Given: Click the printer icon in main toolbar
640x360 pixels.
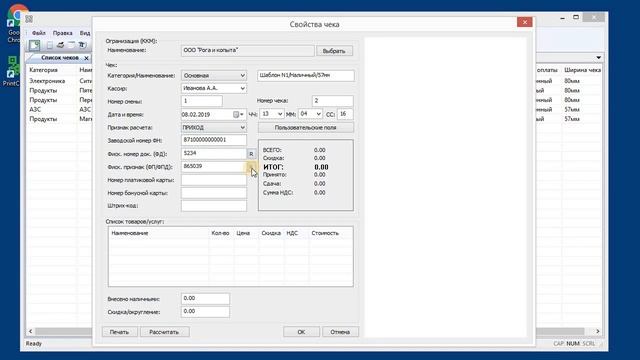Looking at the screenshot, I should [x=60, y=45].
